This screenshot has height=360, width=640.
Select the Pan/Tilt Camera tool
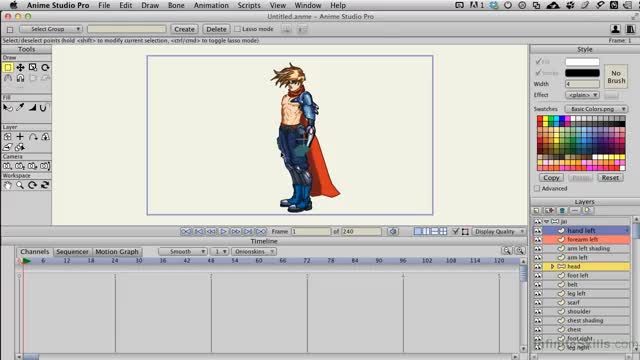(45, 166)
